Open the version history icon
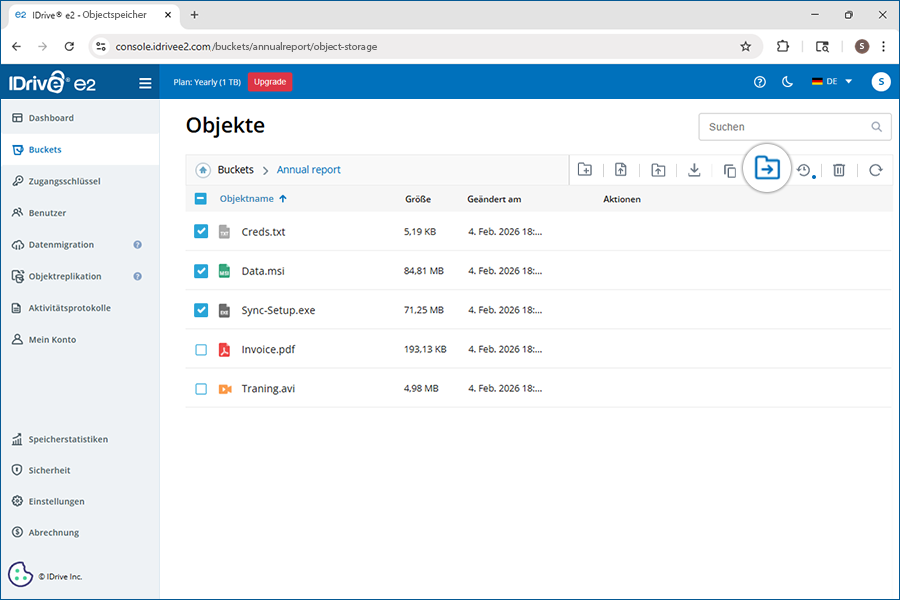 tap(803, 170)
